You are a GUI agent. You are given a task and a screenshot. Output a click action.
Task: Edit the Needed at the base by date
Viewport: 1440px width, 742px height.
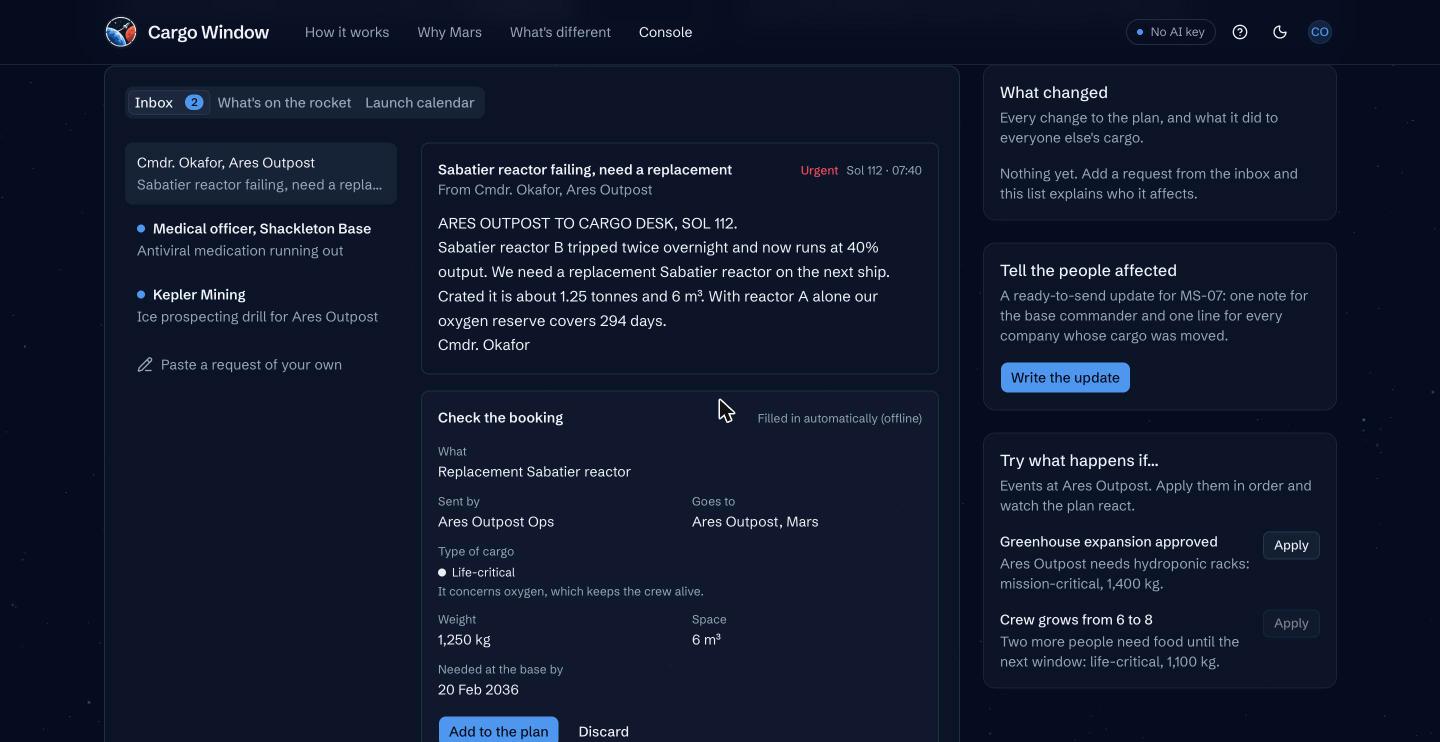pyautogui.click(x=478, y=689)
